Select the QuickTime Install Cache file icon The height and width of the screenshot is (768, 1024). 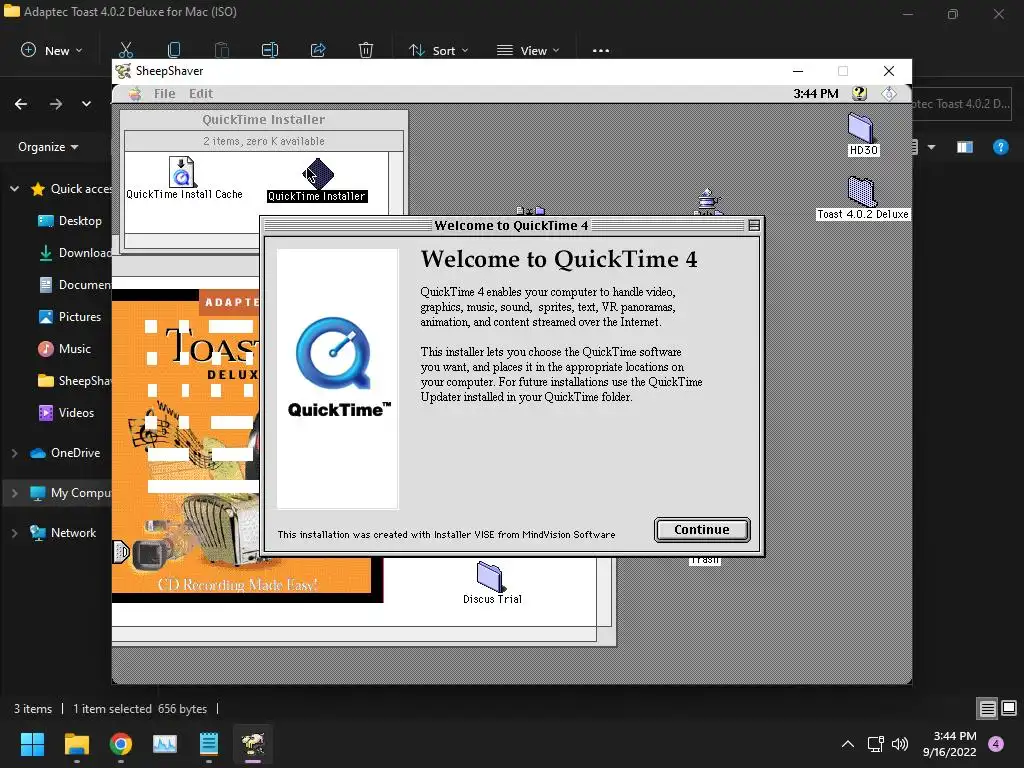point(182,172)
